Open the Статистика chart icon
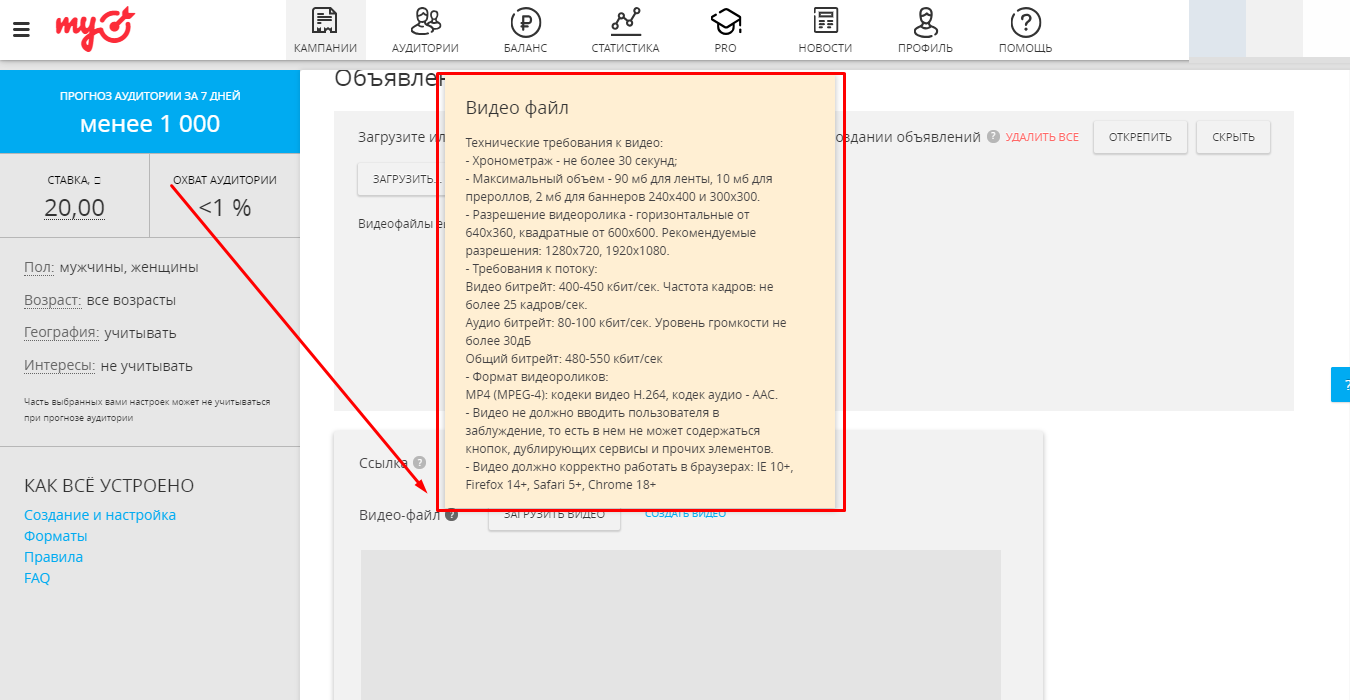Image resolution: width=1350 pixels, height=700 pixels. (x=625, y=21)
